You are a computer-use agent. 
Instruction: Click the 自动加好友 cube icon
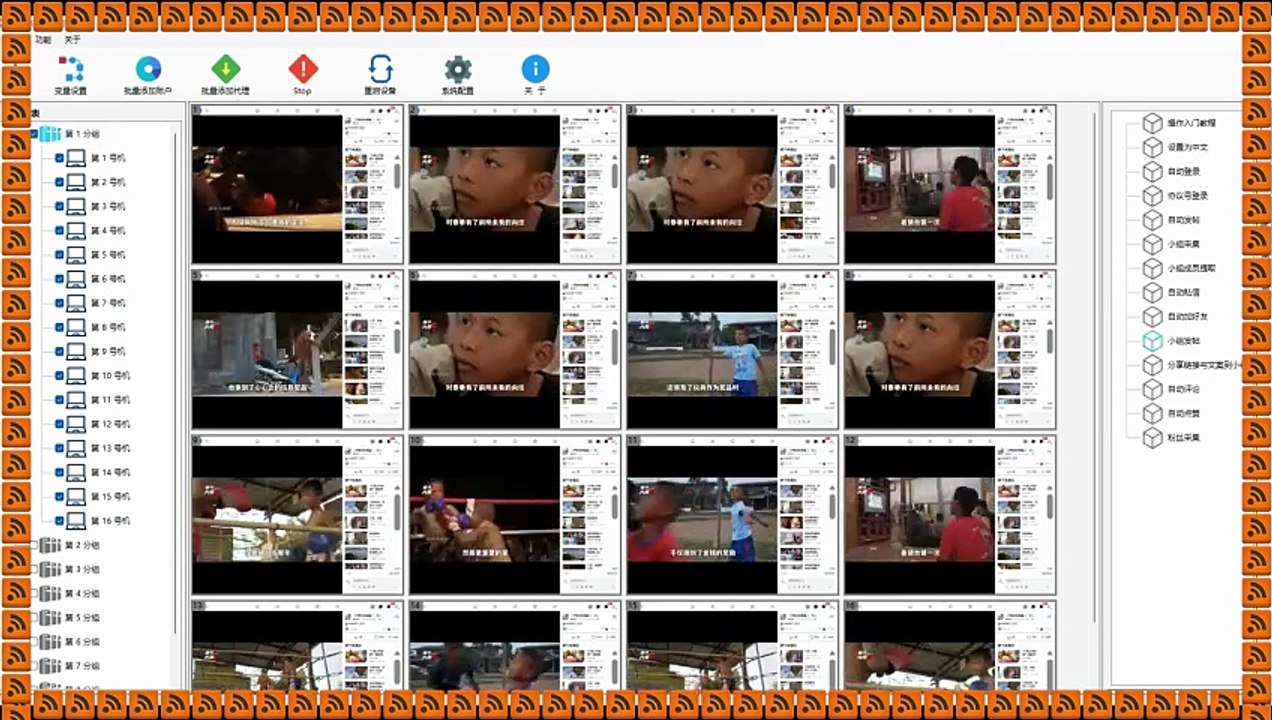point(1153,316)
